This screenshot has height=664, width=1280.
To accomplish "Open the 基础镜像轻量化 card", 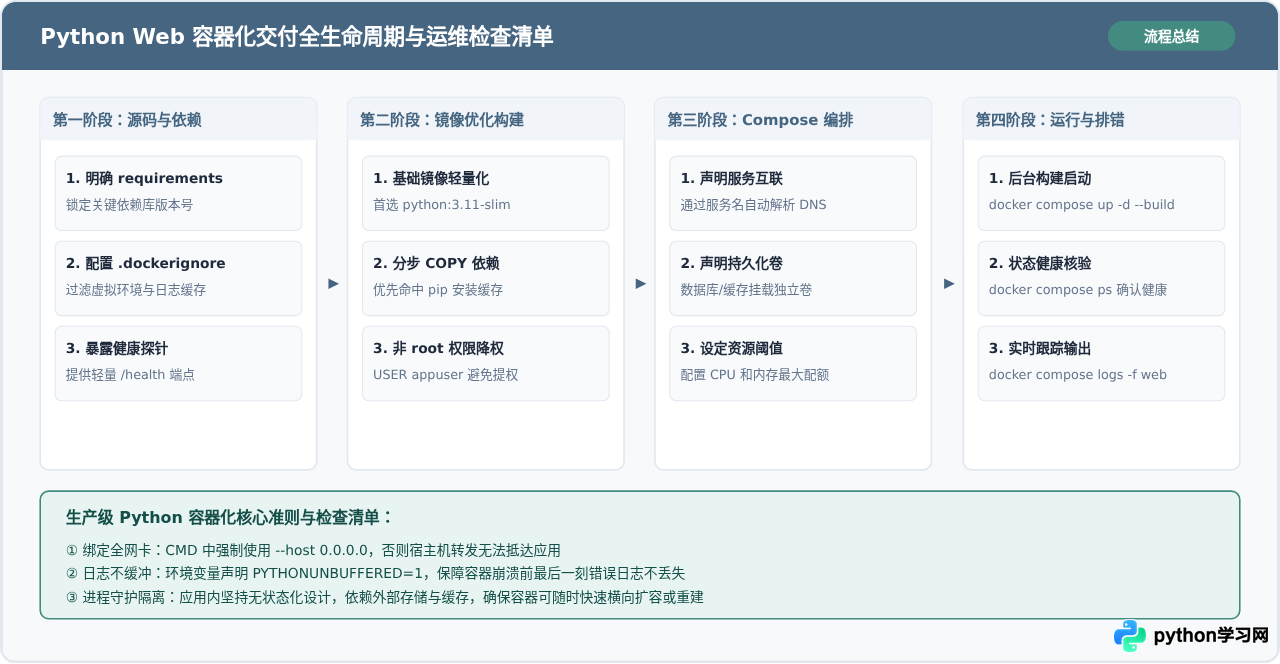I will 486,193.
